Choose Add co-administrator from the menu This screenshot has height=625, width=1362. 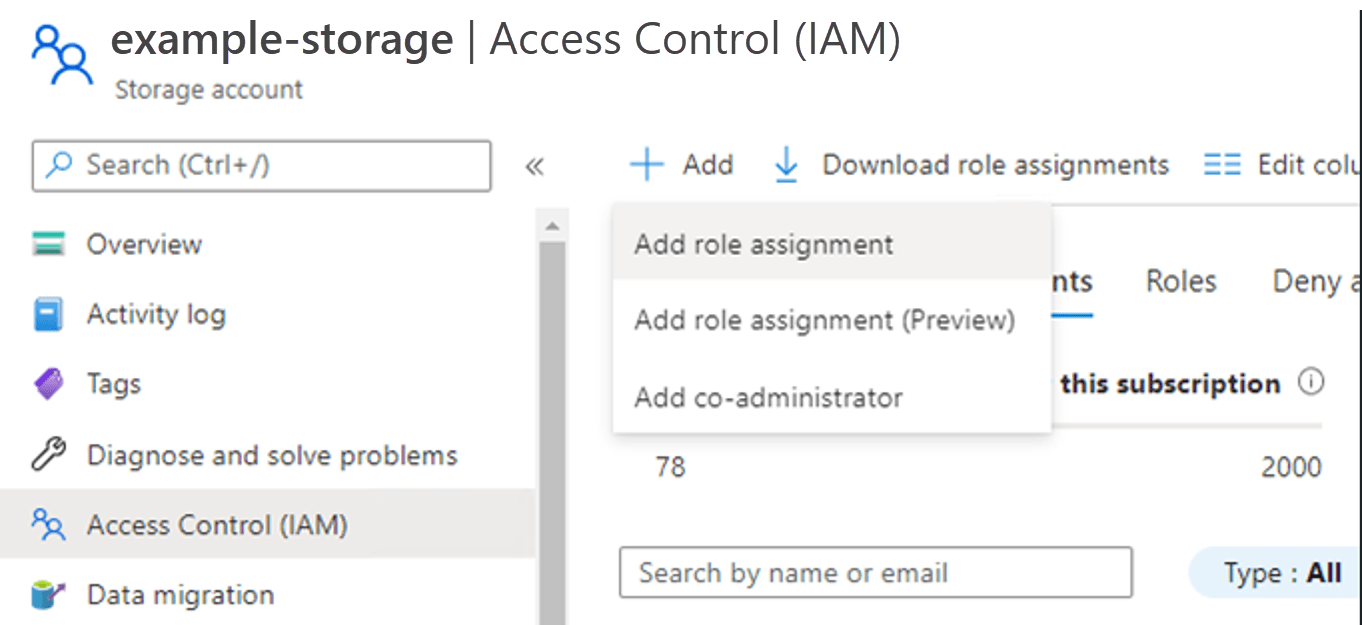click(x=768, y=397)
